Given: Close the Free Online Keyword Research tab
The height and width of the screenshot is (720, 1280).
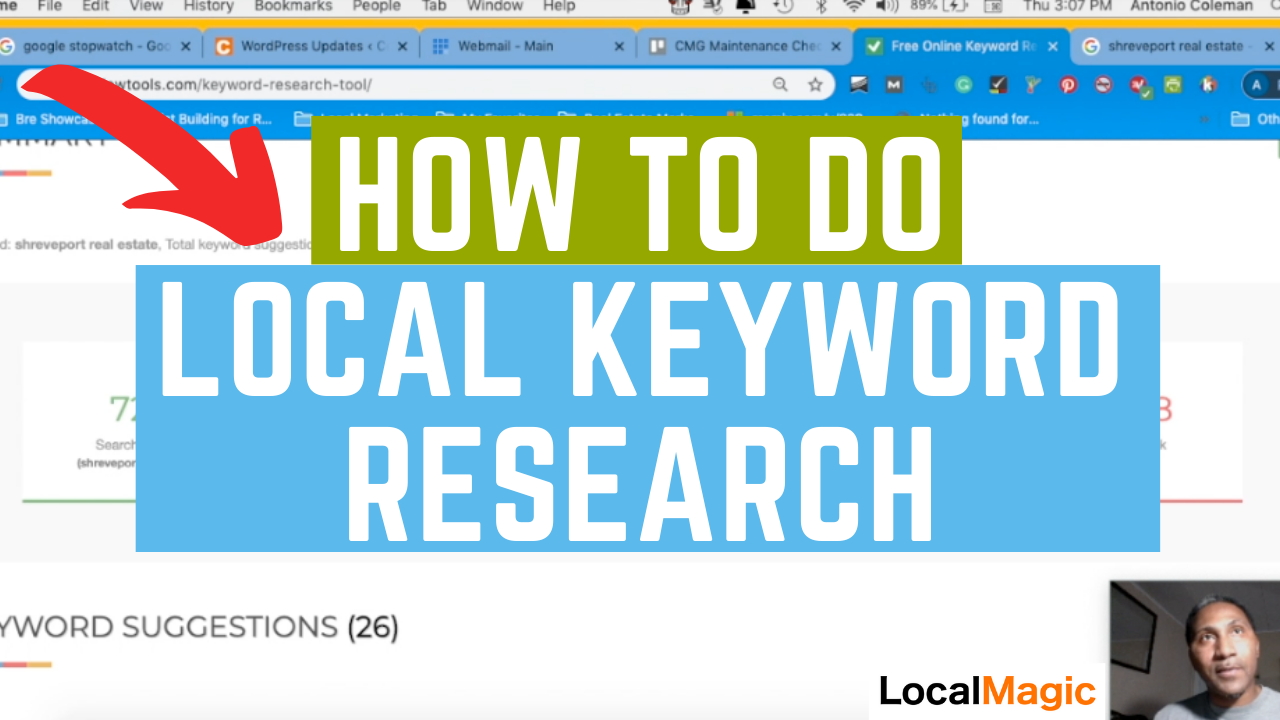Looking at the screenshot, I should click(x=1051, y=46).
